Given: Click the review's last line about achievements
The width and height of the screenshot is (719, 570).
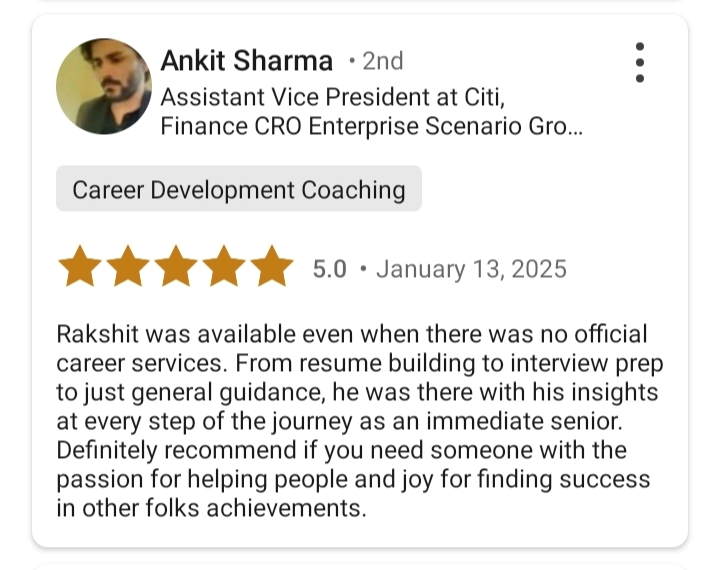Looking at the screenshot, I should point(212,508).
